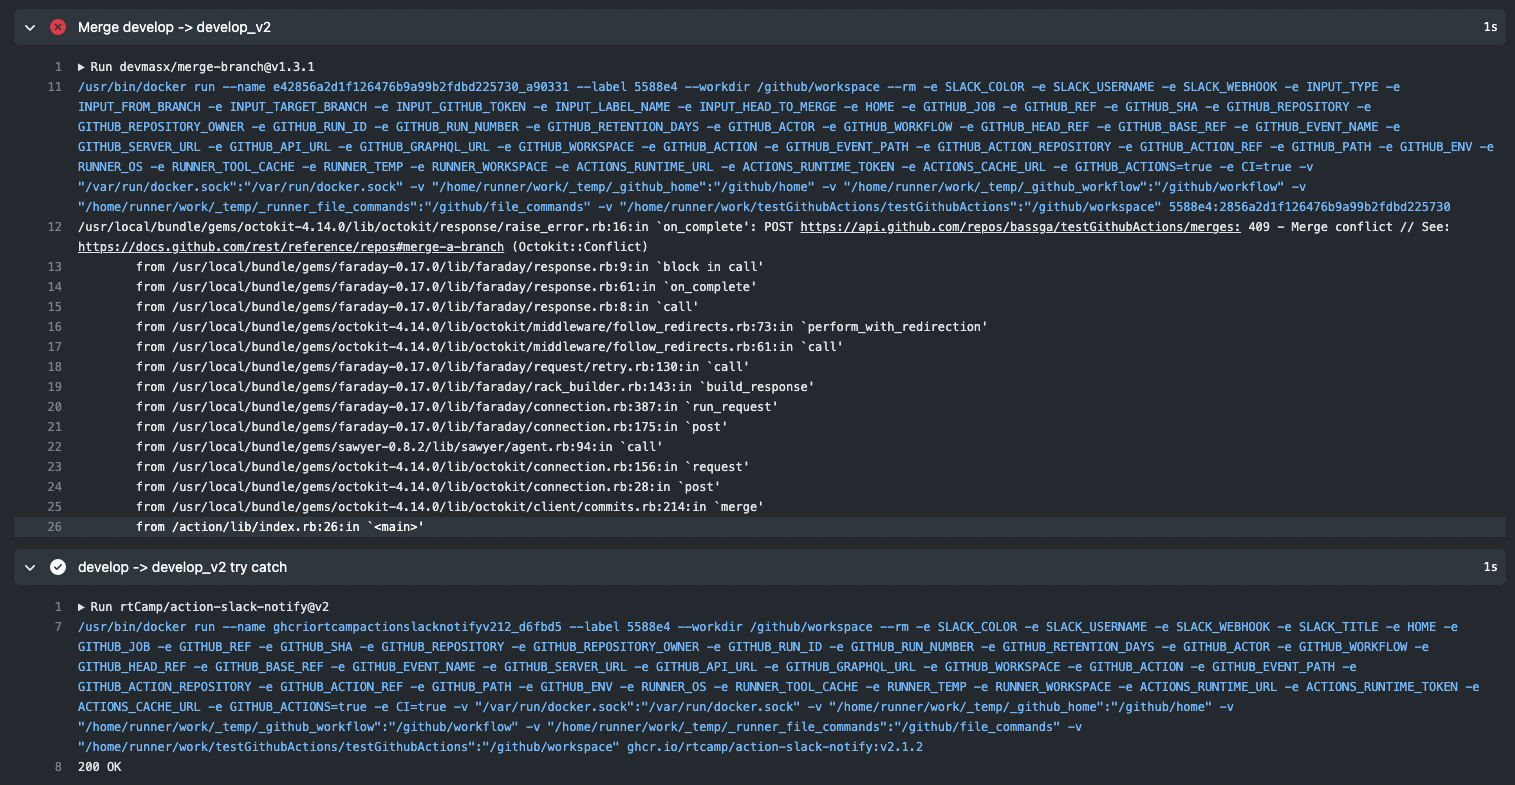Click the '/action/lib/index.rb:26' trace line
The image size is (1515, 785).
(x=280, y=527)
